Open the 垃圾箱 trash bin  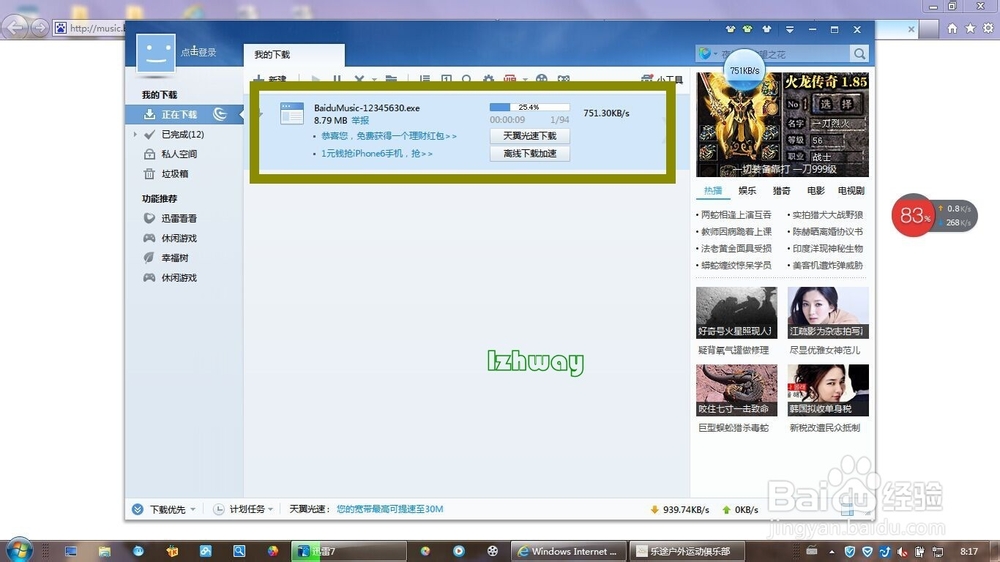pyautogui.click(x=174, y=174)
